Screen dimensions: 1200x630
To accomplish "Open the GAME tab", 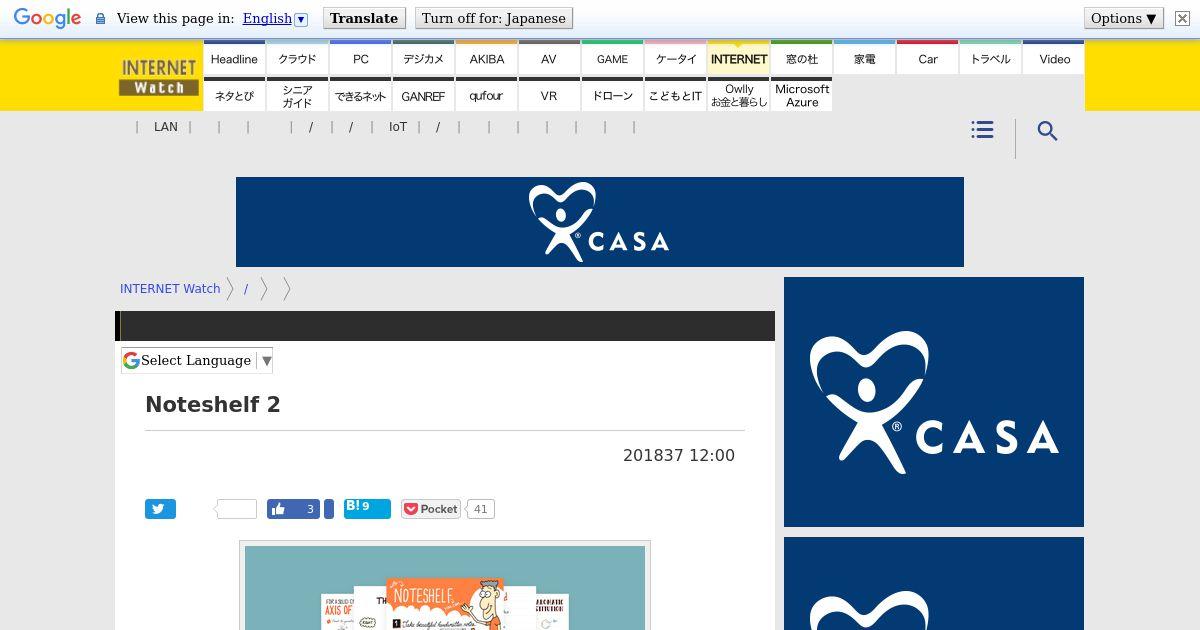I will pos(612,59).
